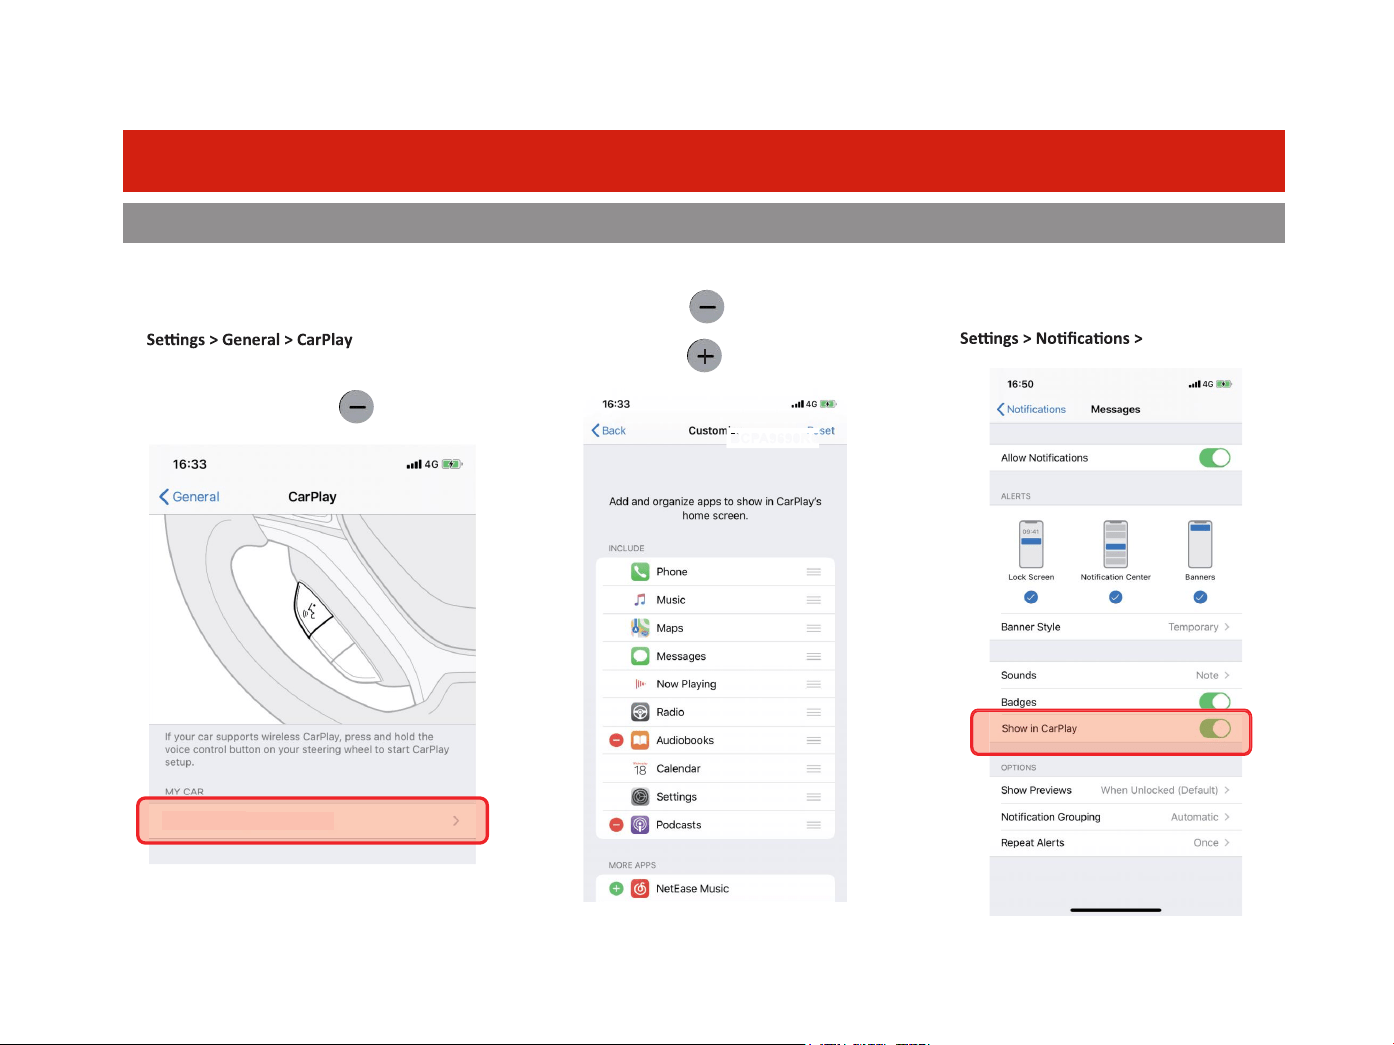Toggle the Allow Notifications switch

click(x=1215, y=458)
